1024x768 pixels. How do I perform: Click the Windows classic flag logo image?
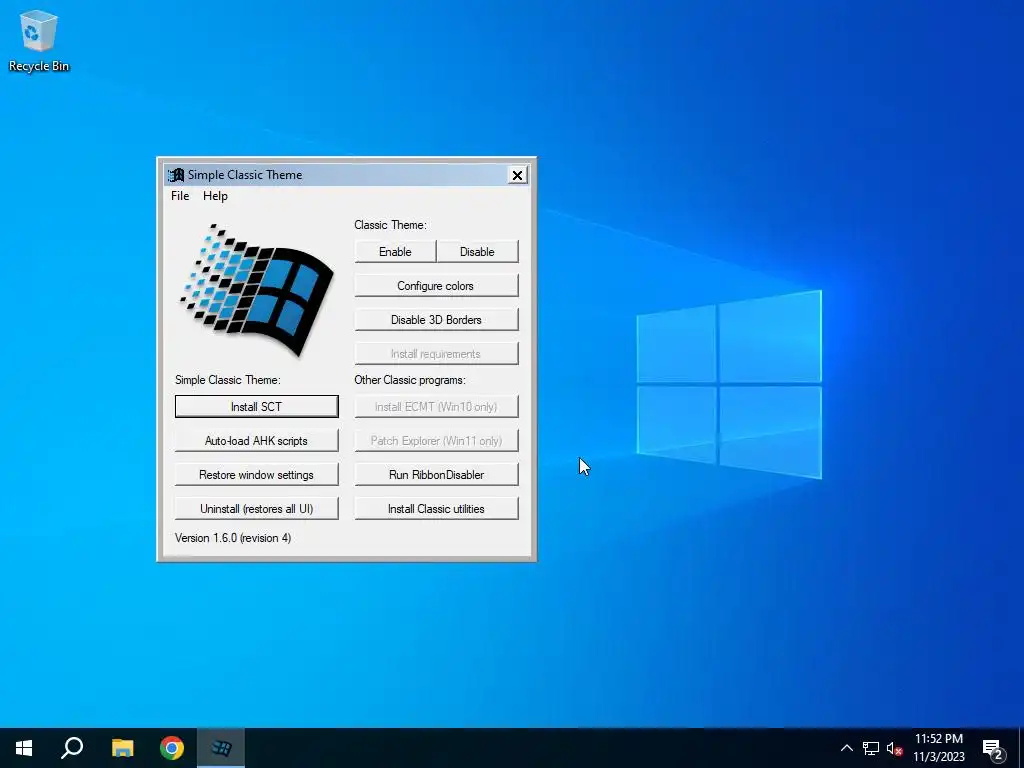257,291
